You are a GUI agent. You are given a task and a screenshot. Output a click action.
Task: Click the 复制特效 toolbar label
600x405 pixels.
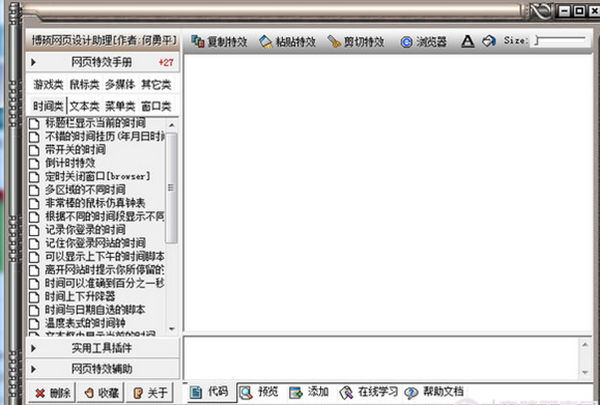coord(227,42)
